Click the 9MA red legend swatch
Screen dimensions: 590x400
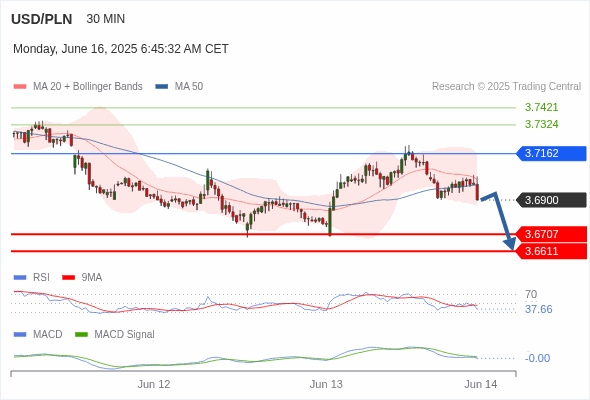point(68,278)
